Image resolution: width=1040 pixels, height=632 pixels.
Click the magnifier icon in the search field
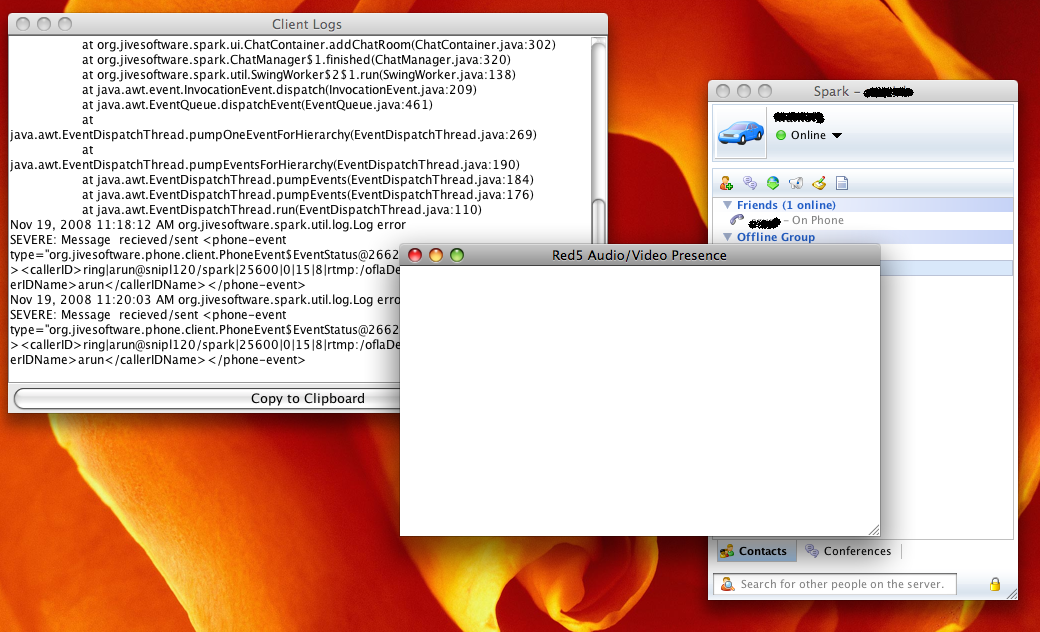coord(728,584)
